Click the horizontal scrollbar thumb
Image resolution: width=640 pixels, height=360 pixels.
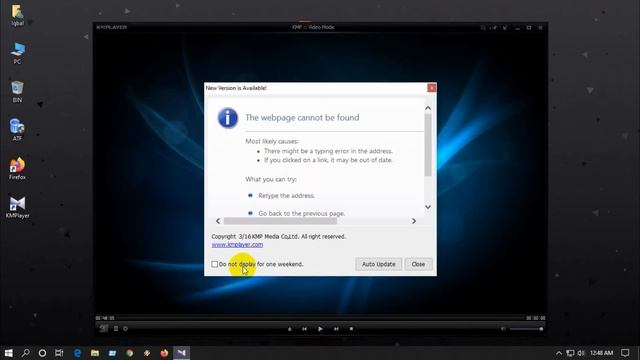click(280, 221)
